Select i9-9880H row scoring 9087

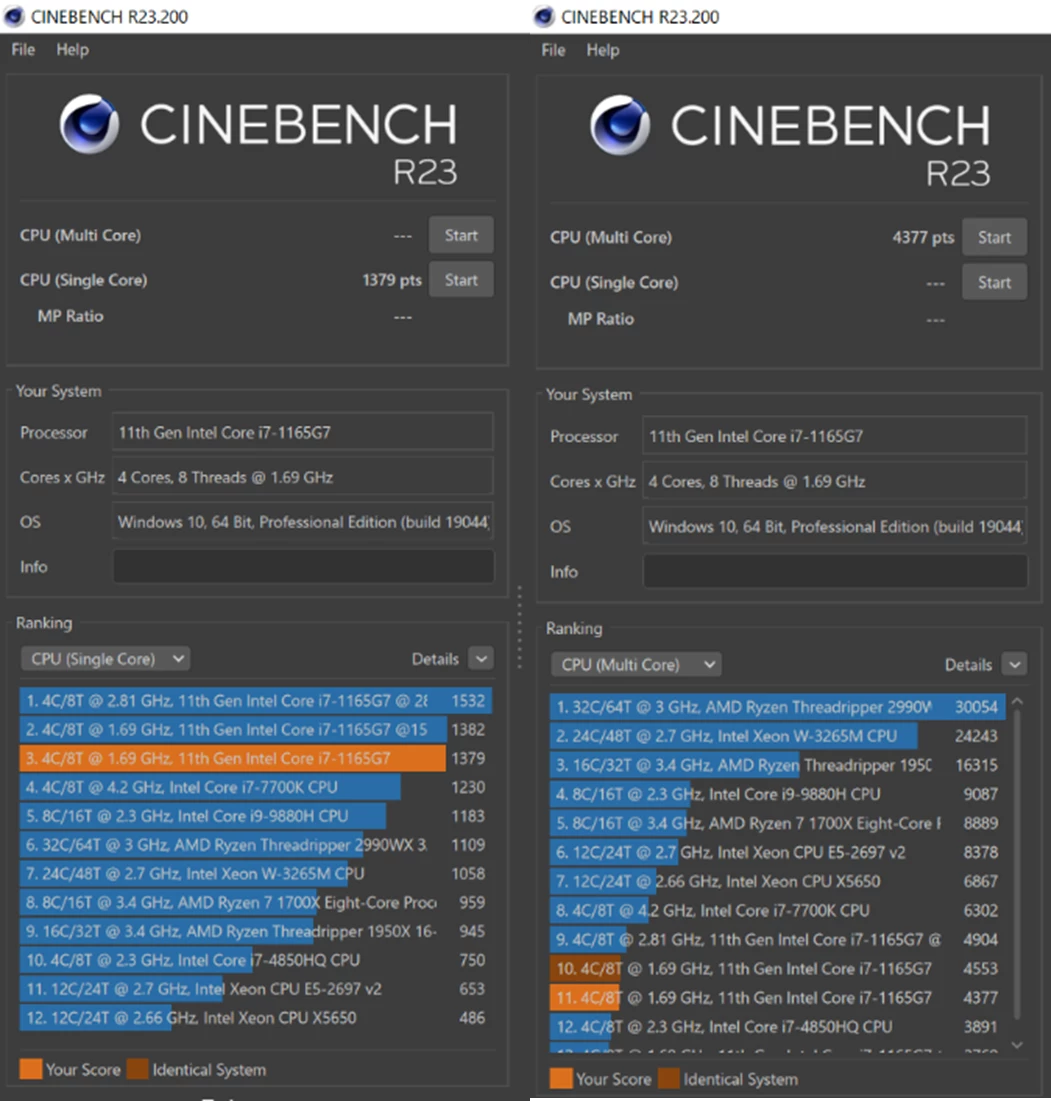778,794
